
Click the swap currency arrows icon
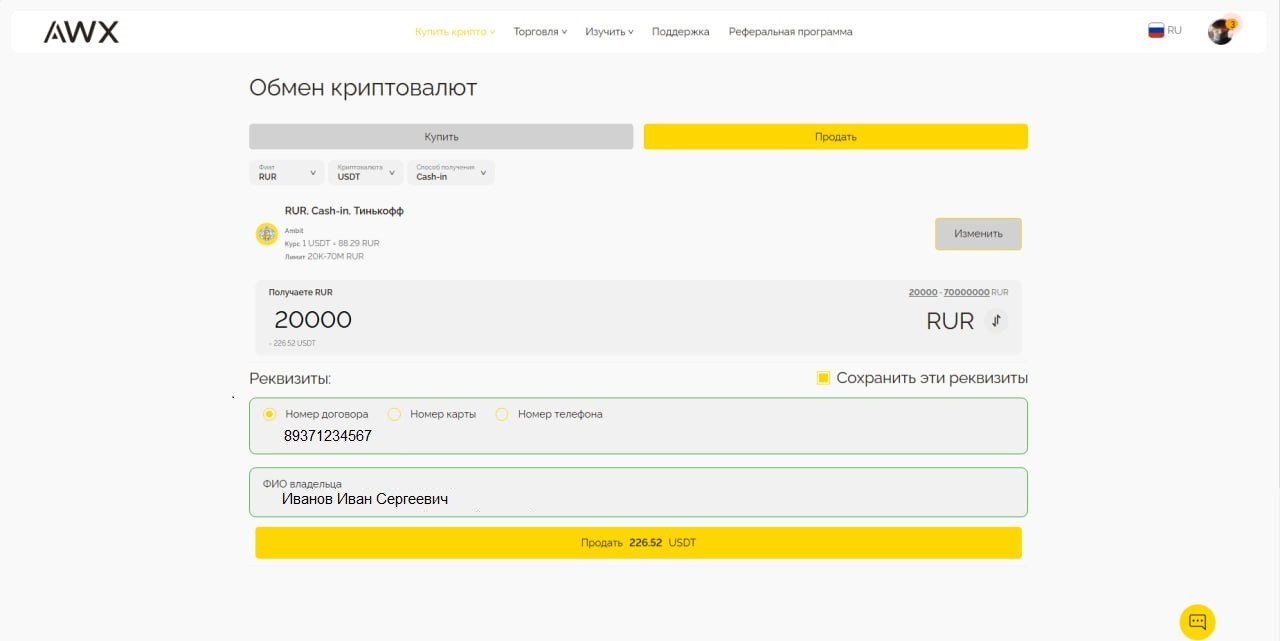click(995, 321)
